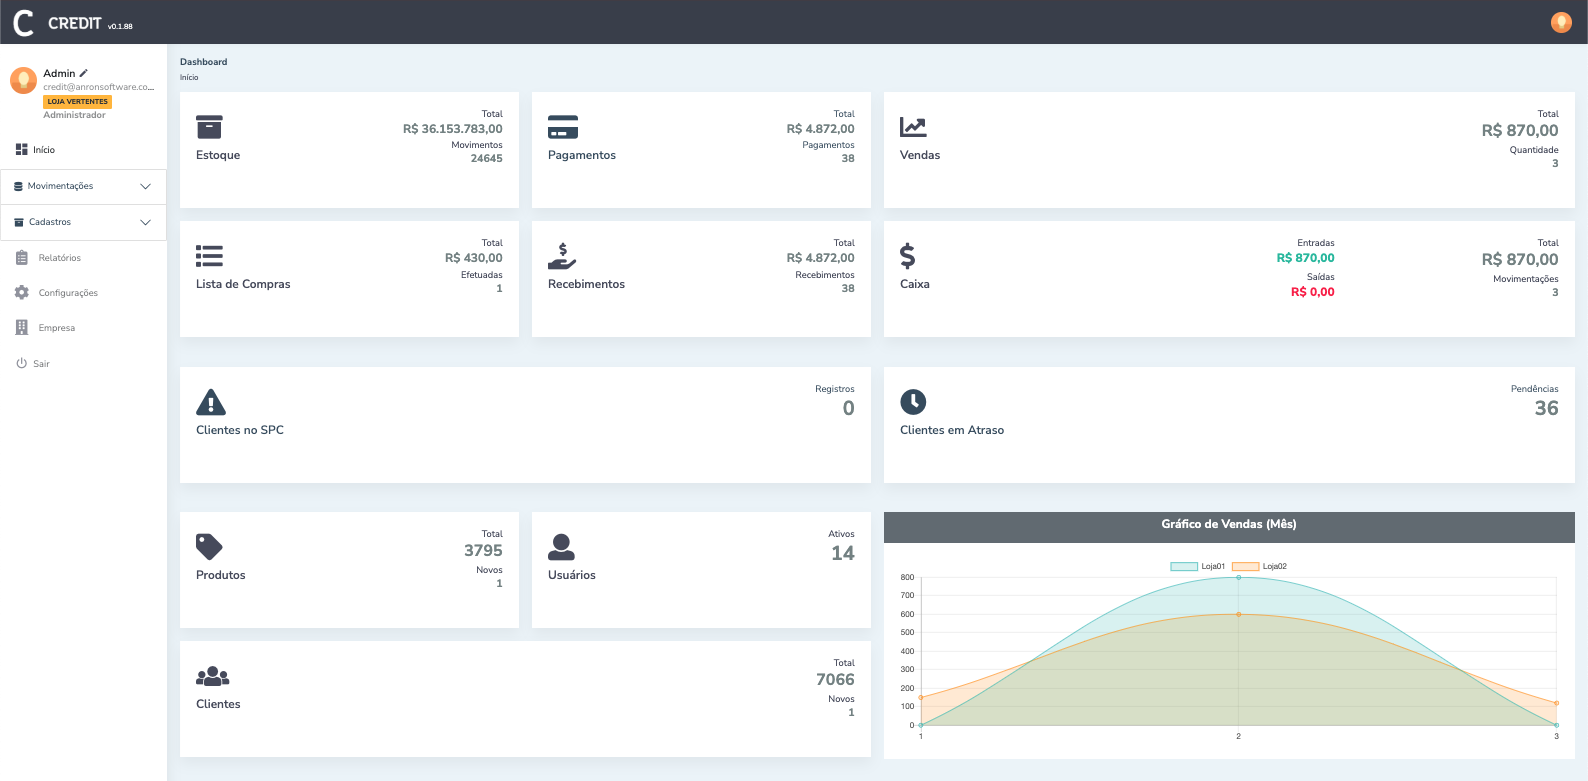Select the Produtos price tag icon
The image size is (1588, 781).
click(x=209, y=547)
